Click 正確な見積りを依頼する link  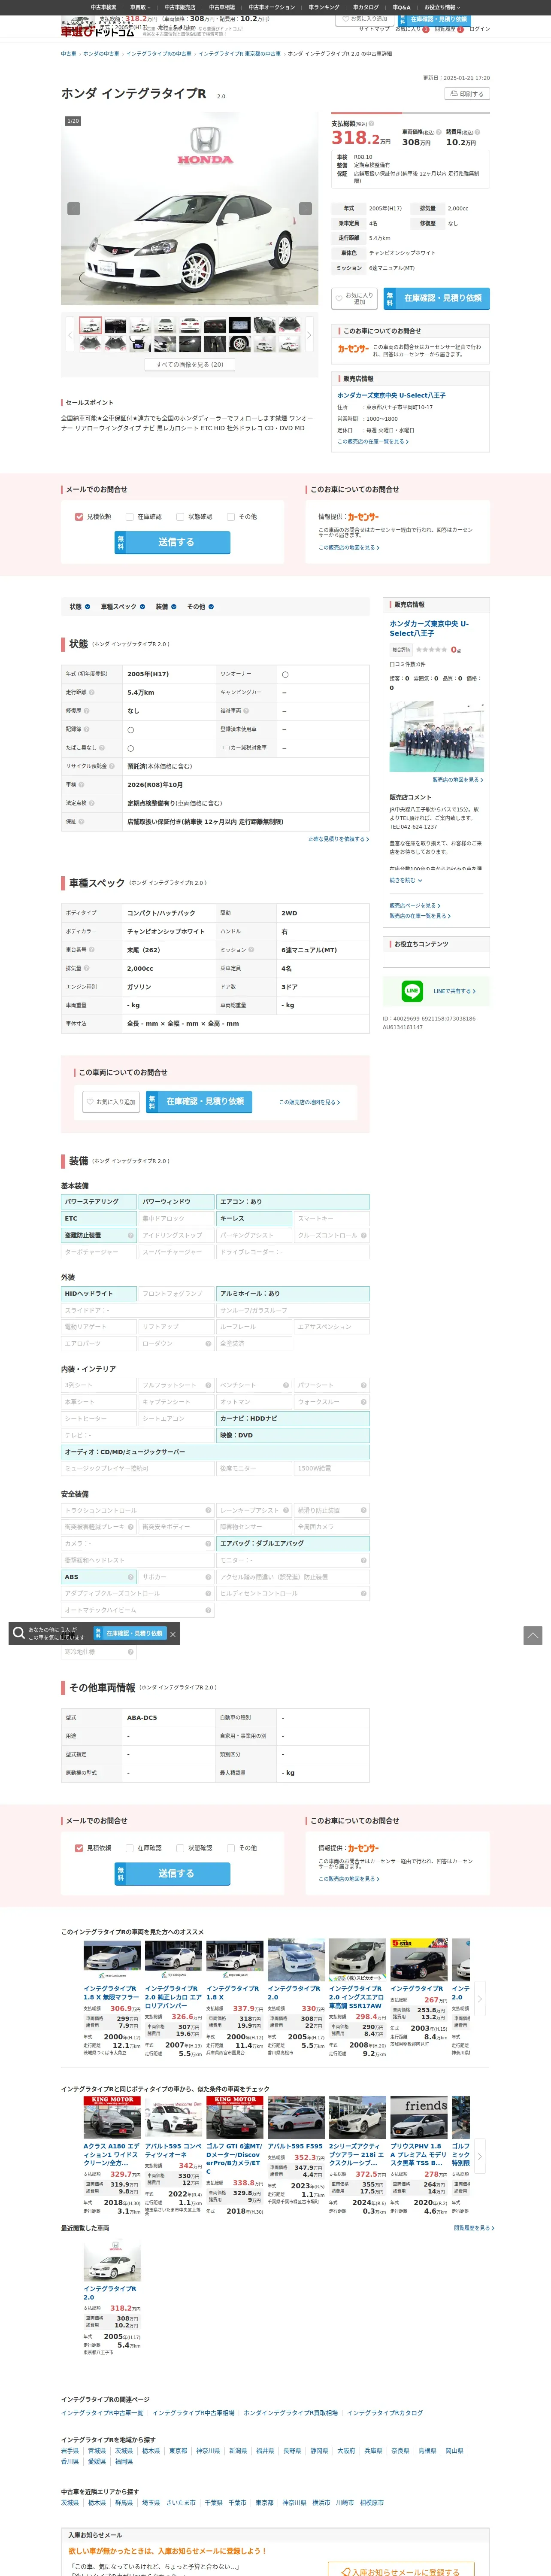pos(338,839)
